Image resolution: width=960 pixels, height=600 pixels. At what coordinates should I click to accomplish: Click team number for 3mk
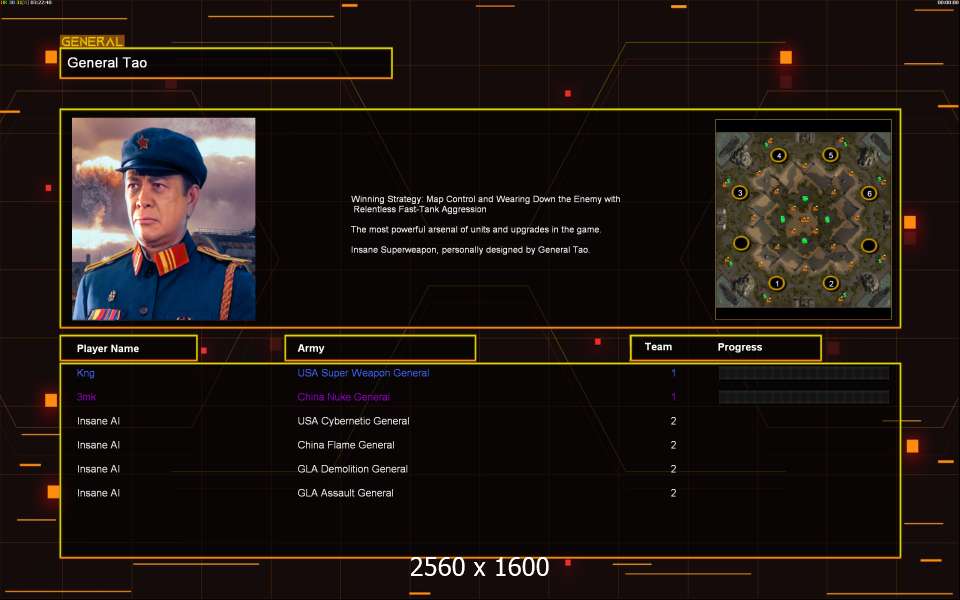(673, 397)
